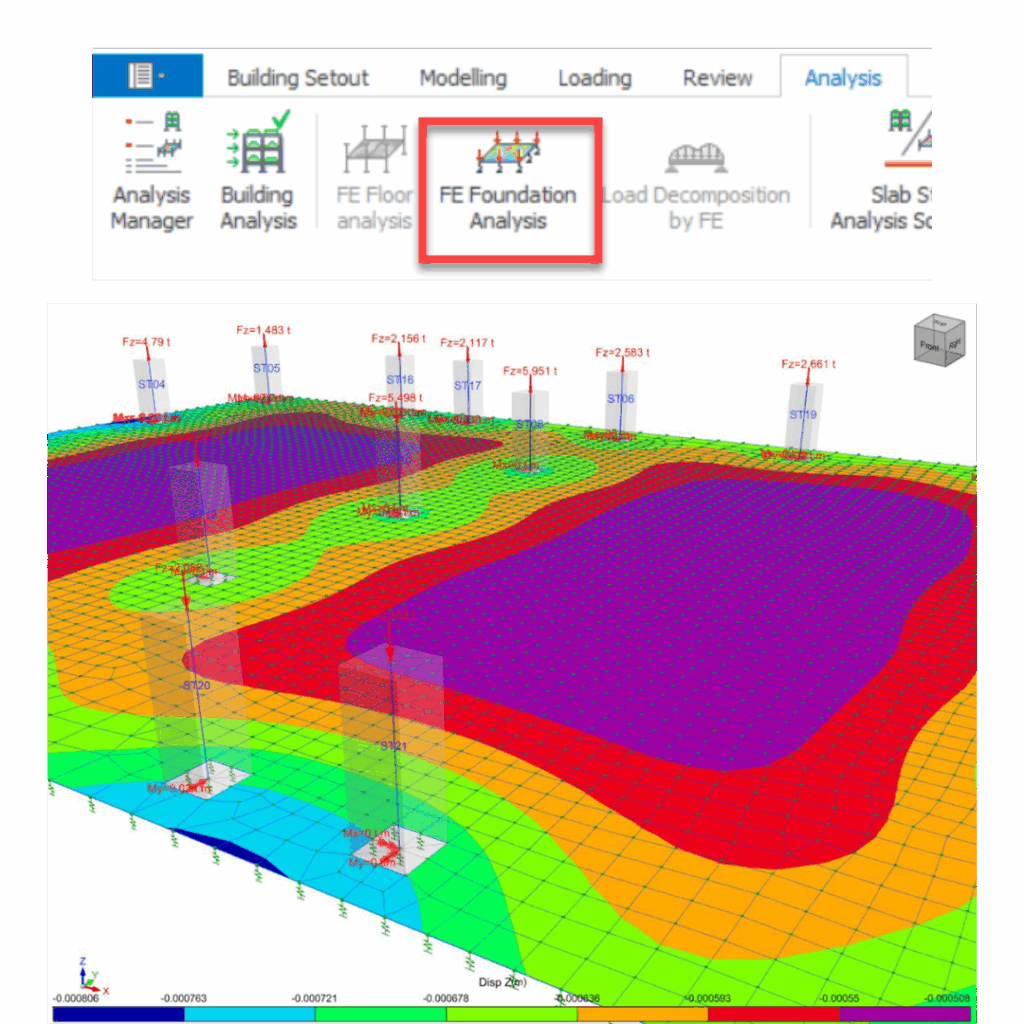
Task: Switch to the Review tab
Action: point(717,78)
